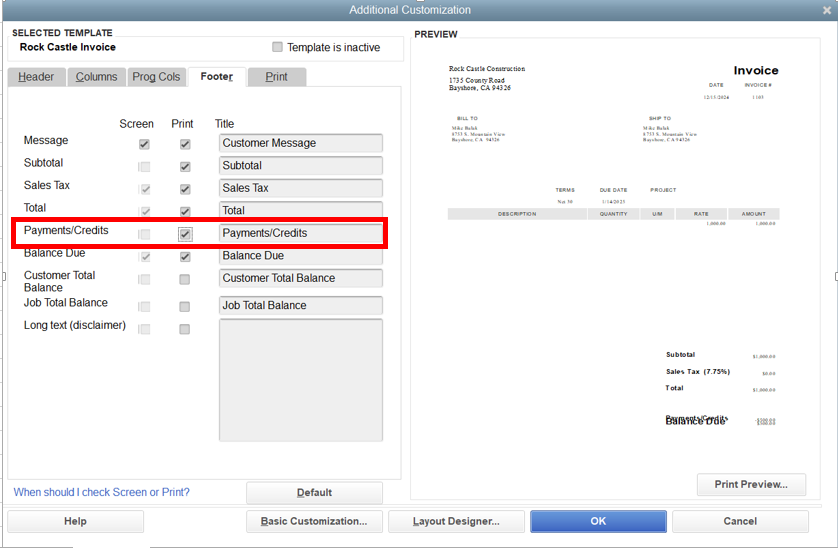Viewport: 838px width, 548px height.
Task: Edit the Customer Total Balance title field
Action: point(300,278)
